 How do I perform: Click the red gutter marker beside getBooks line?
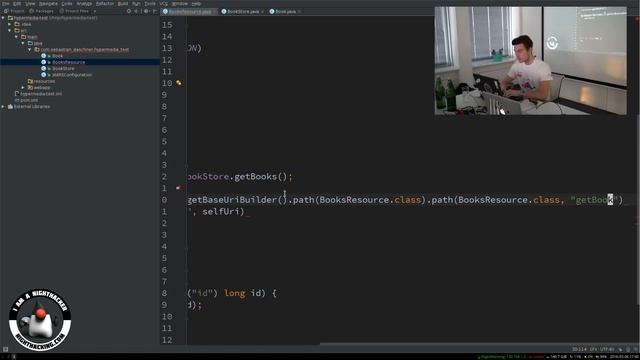coord(178,188)
